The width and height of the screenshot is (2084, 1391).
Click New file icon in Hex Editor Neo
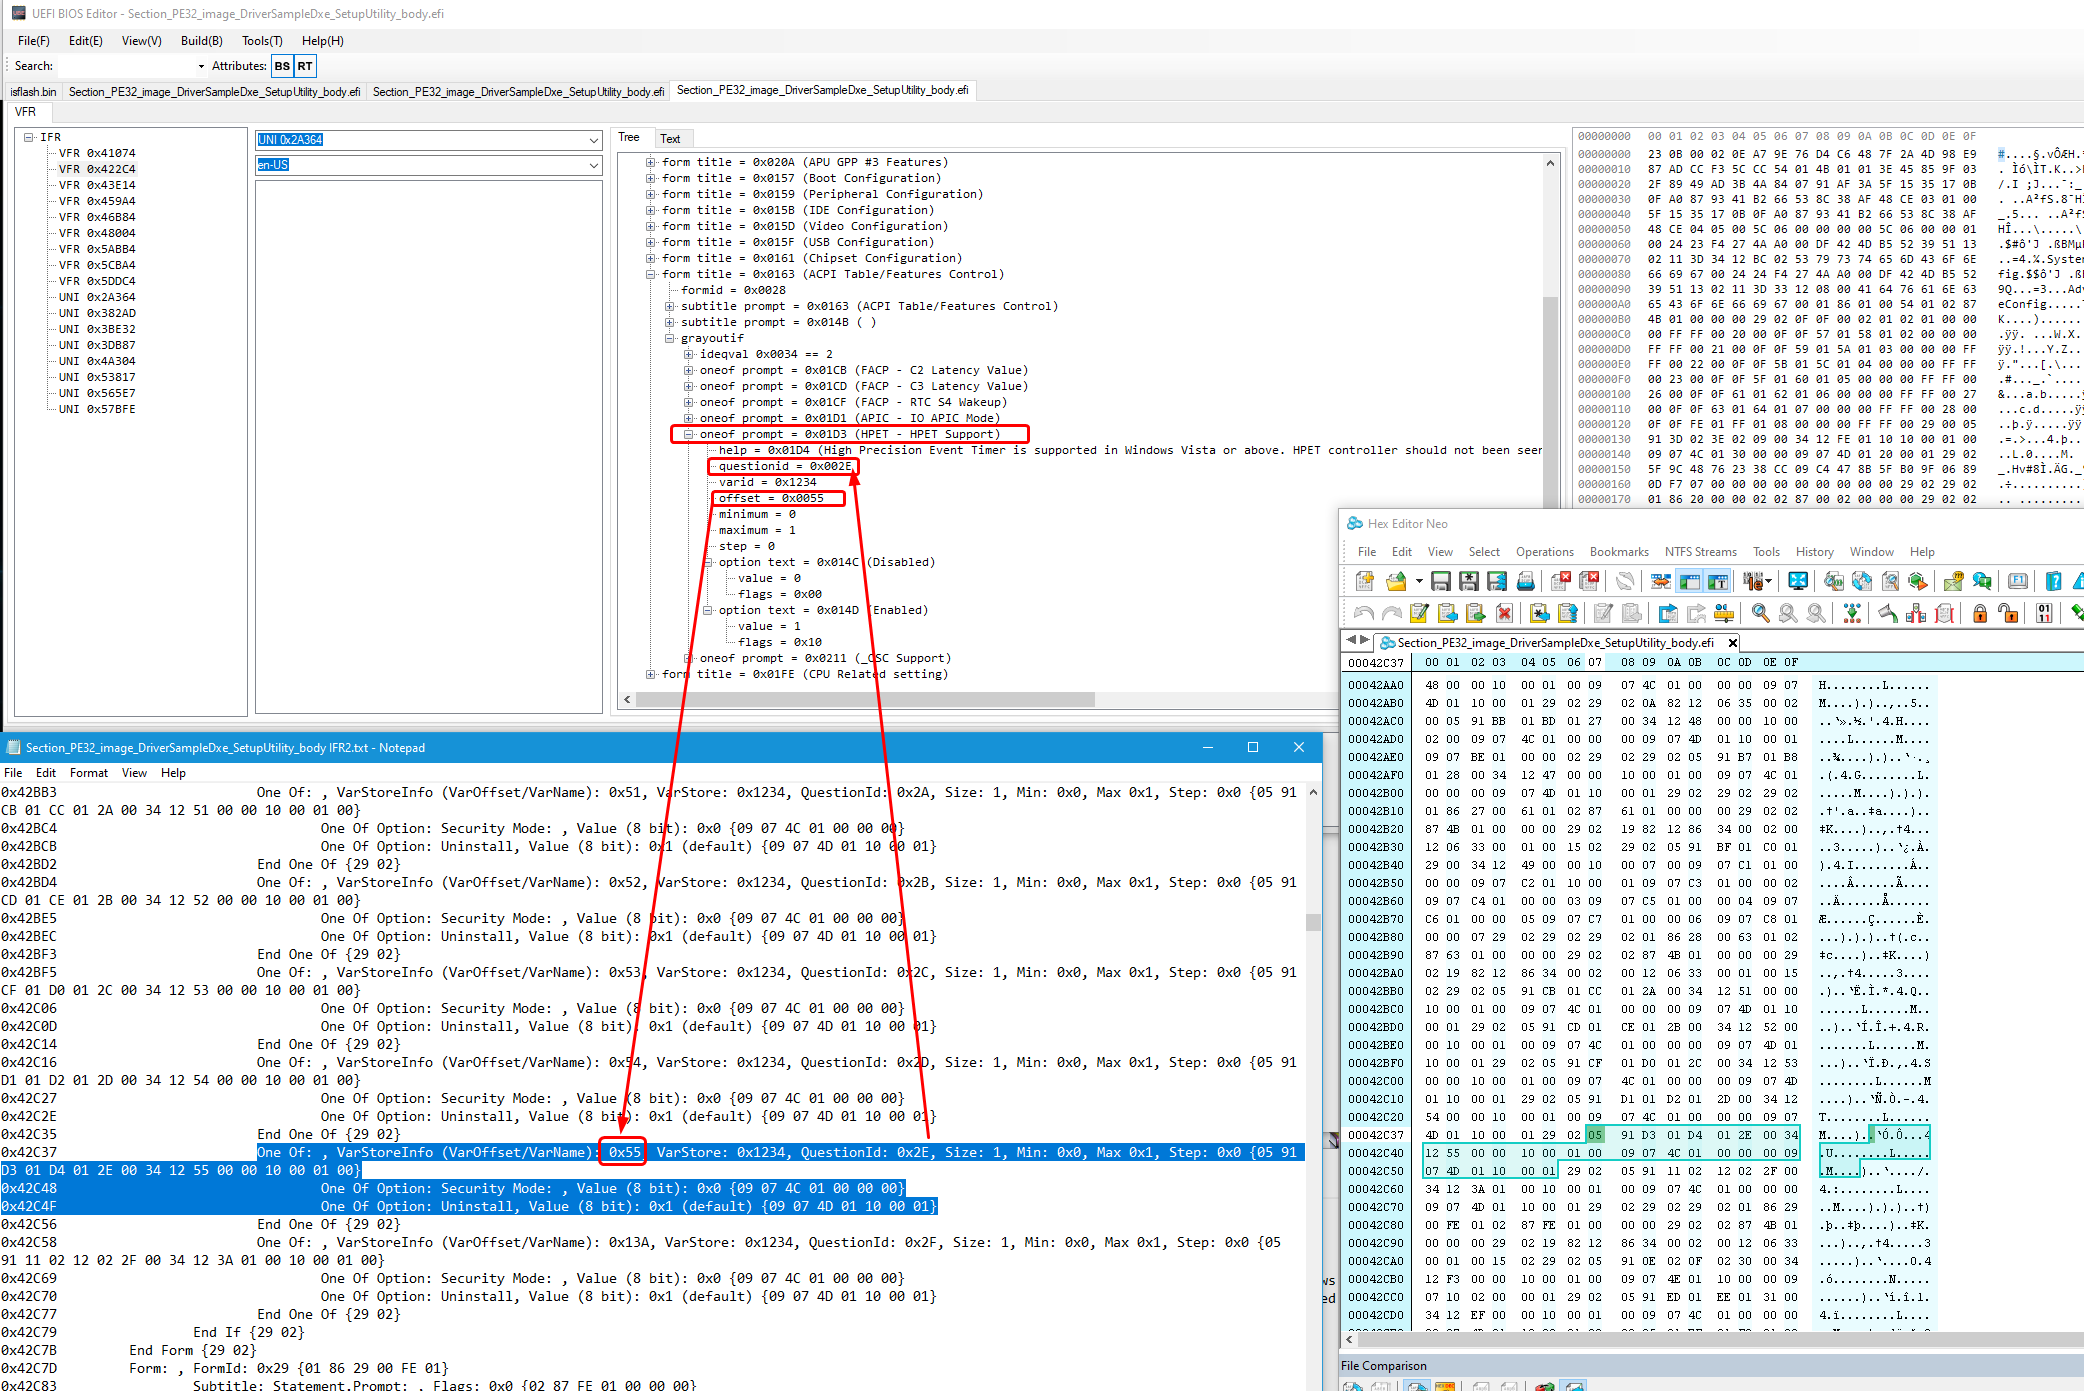coord(1364,581)
